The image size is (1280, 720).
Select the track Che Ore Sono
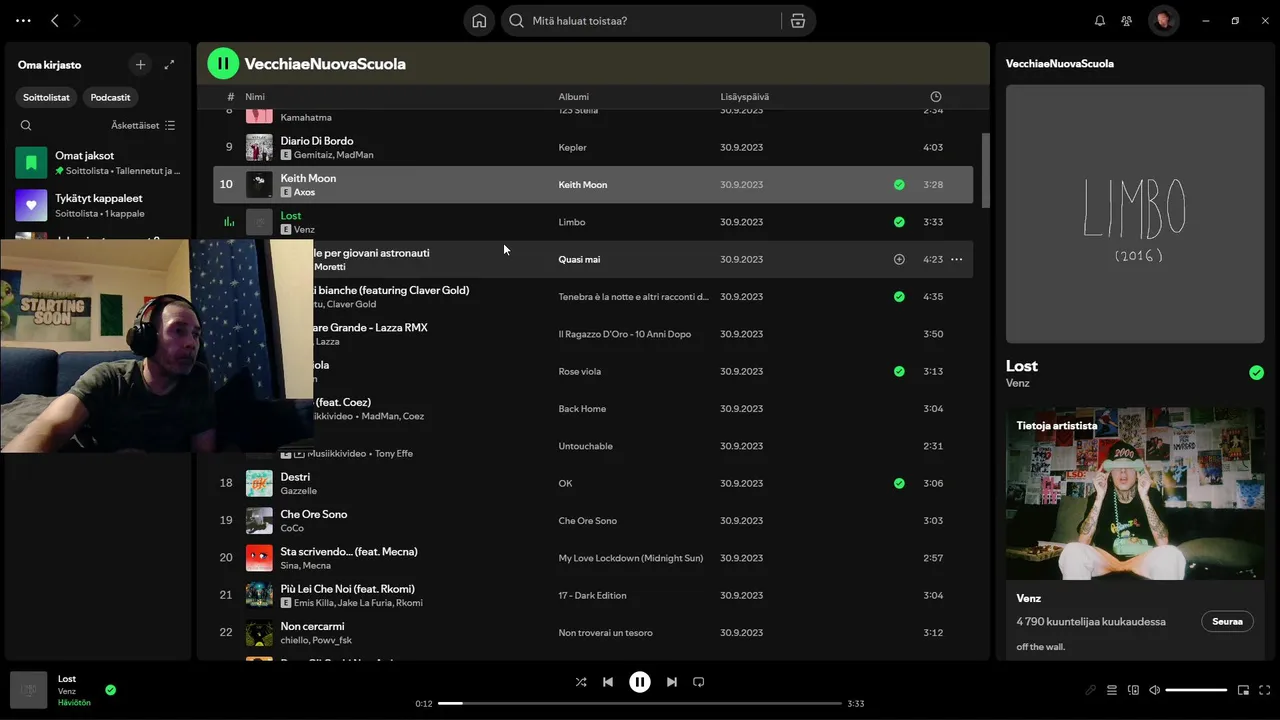point(593,521)
